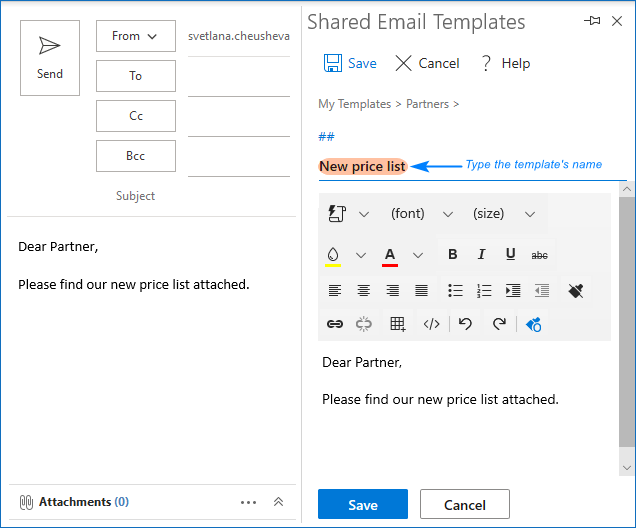
Task: Toggle italic formatting
Action: pos(481,255)
